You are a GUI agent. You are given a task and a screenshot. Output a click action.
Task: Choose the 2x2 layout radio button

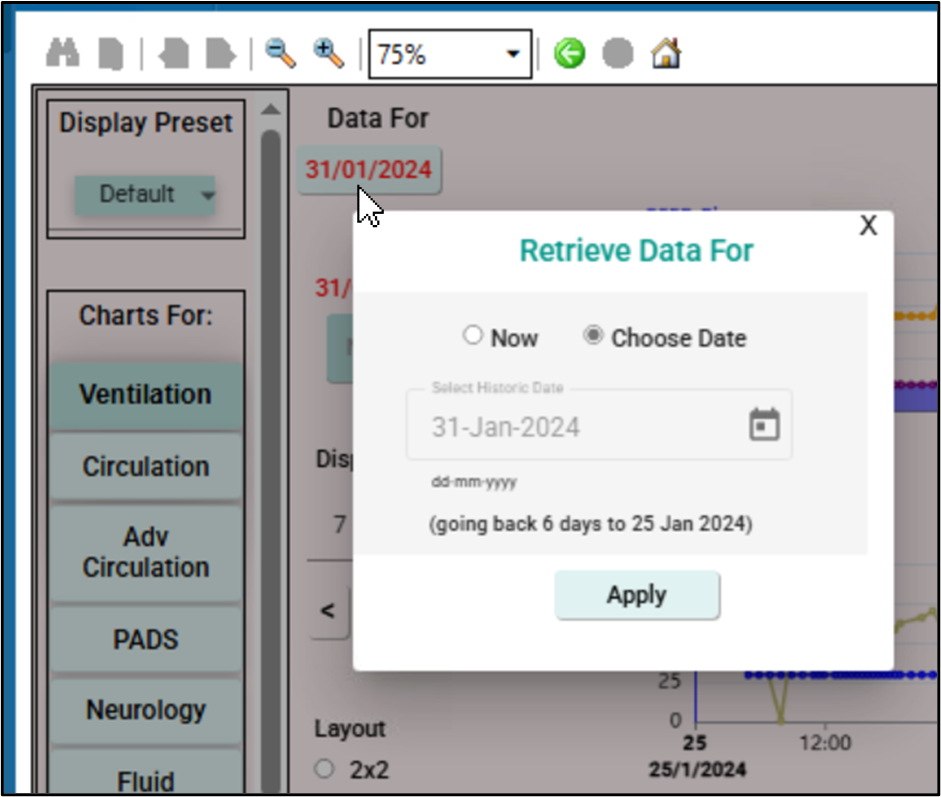(x=325, y=768)
